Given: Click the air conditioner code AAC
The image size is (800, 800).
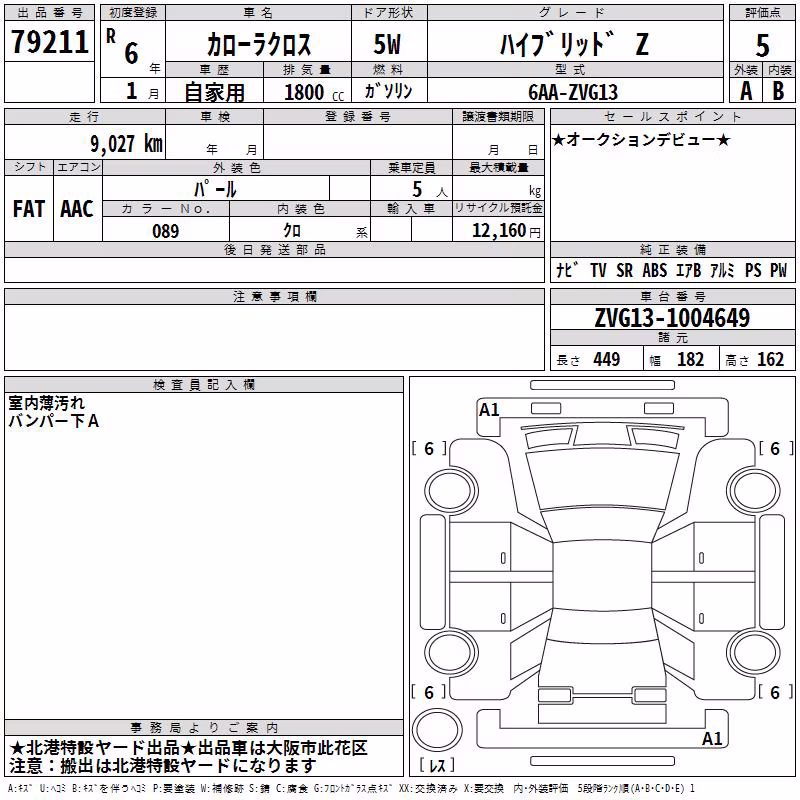Looking at the screenshot, I should [x=77, y=209].
